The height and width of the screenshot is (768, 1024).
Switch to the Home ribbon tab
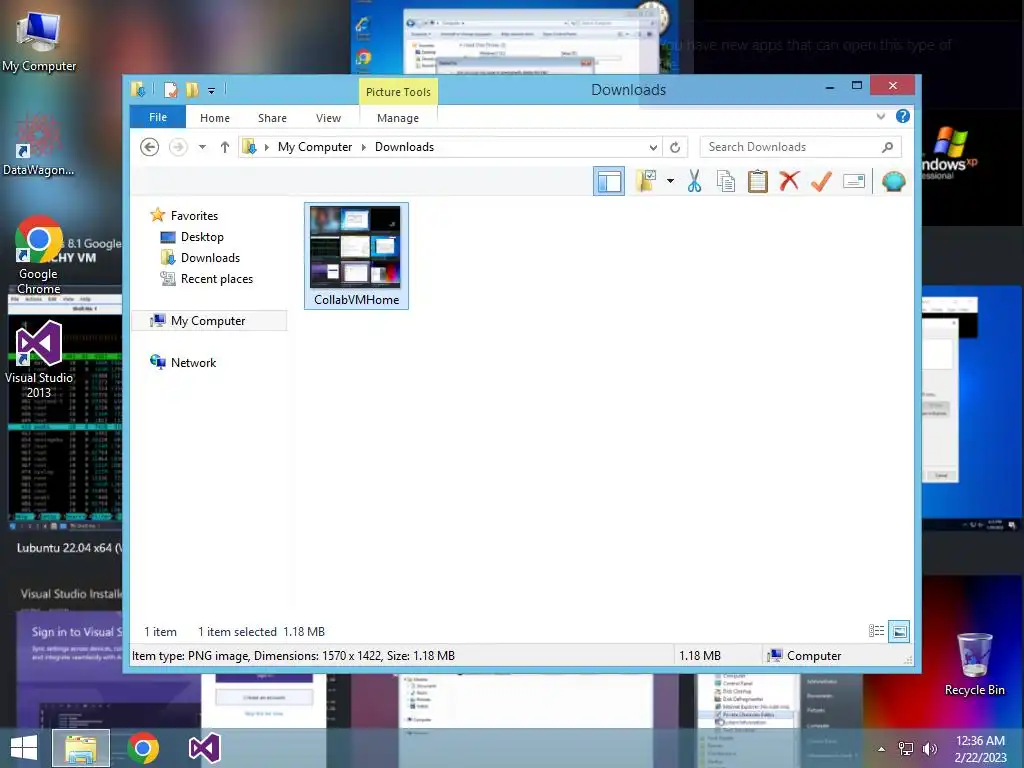(215, 118)
